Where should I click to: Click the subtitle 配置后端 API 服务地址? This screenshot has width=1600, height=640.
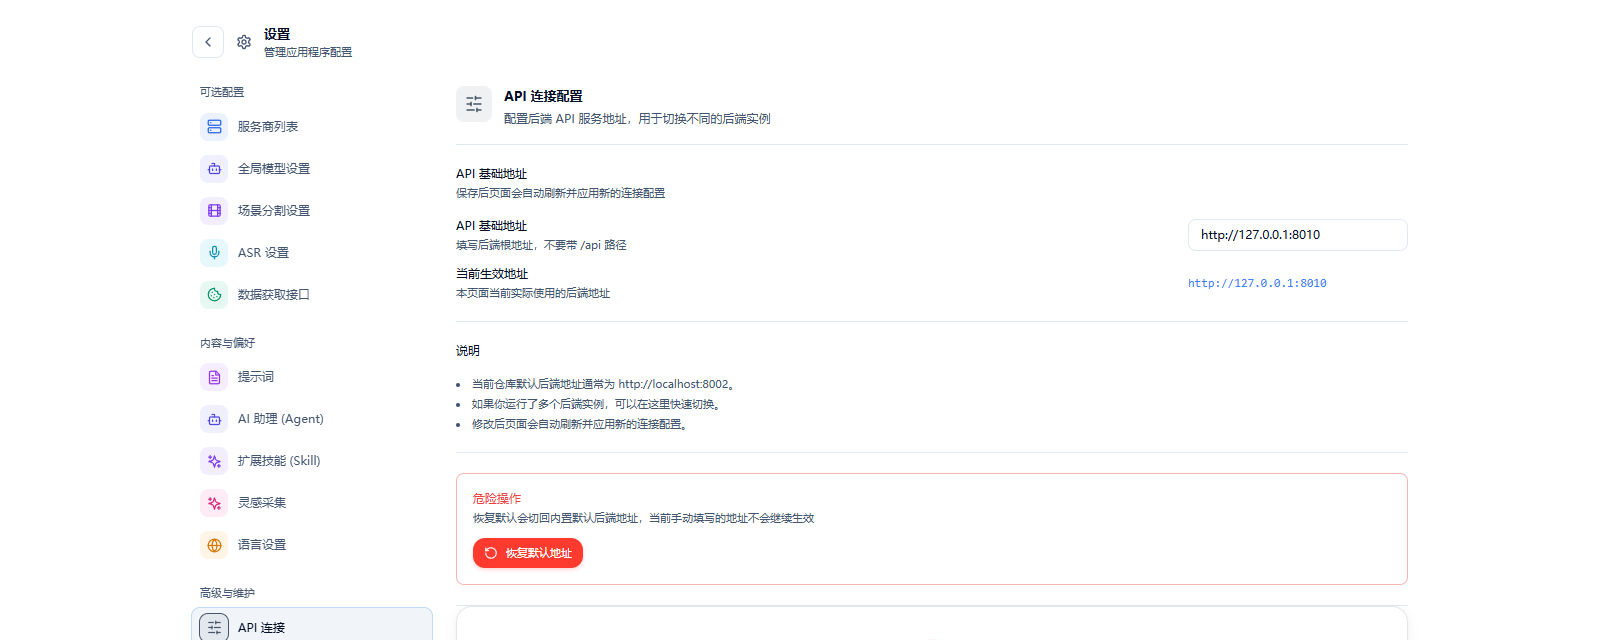point(637,119)
